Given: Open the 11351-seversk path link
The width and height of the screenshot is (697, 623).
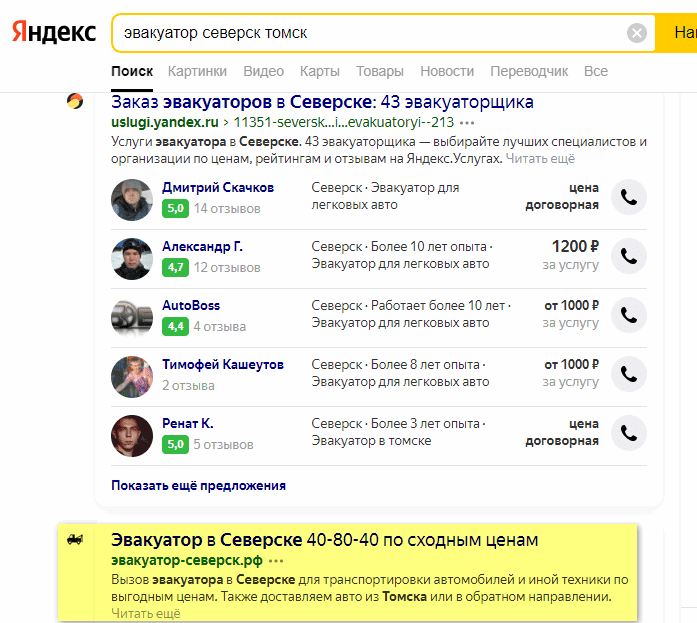Looking at the screenshot, I should point(344,122).
